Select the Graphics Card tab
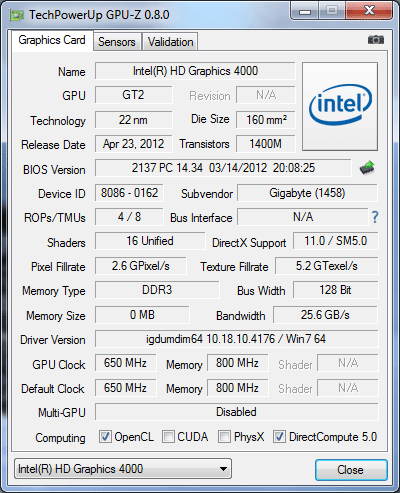This screenshot has height=493, width=400. click(x=52, y=40)
